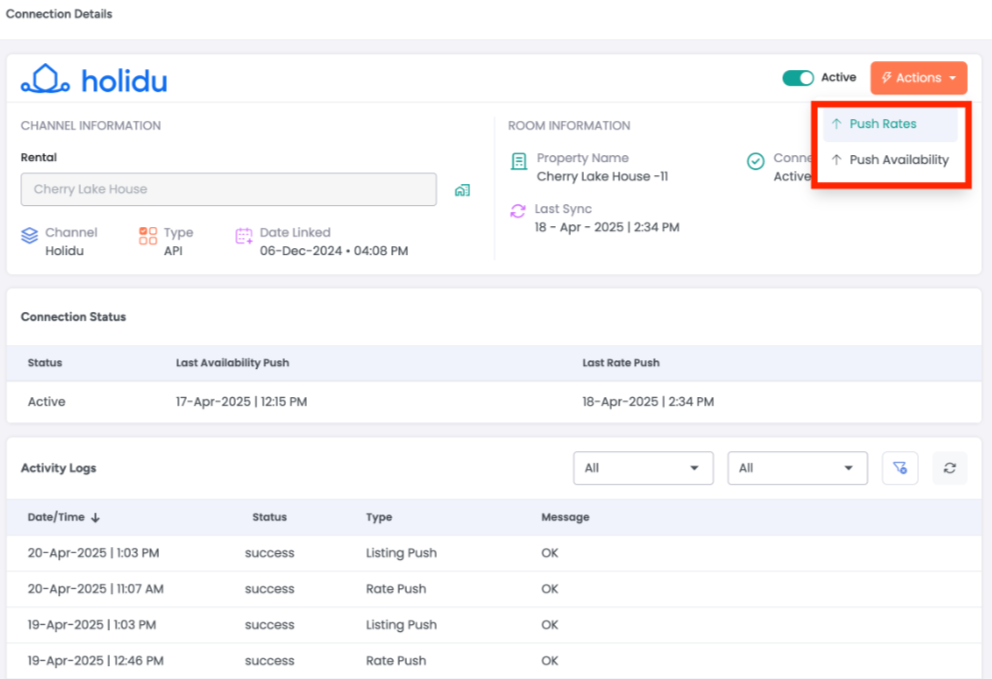Click the rental property icon beside Cherry Lake House field
The image size is (992, 679).
click(462, 190)
